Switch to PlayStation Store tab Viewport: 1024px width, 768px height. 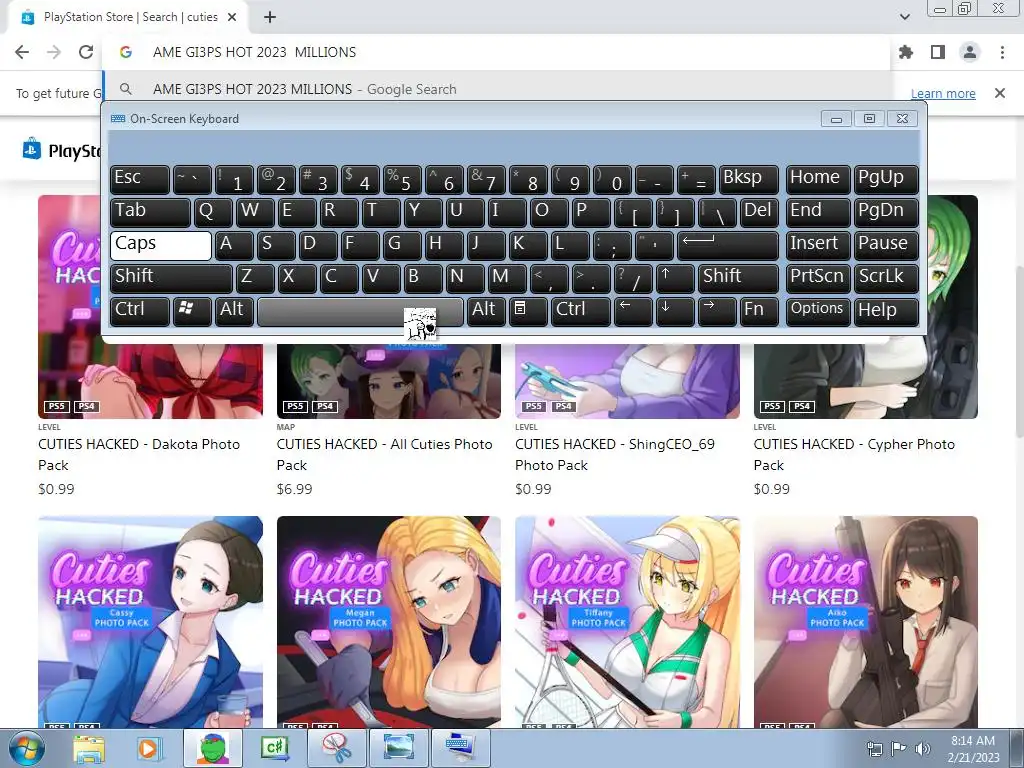(129, 18)
